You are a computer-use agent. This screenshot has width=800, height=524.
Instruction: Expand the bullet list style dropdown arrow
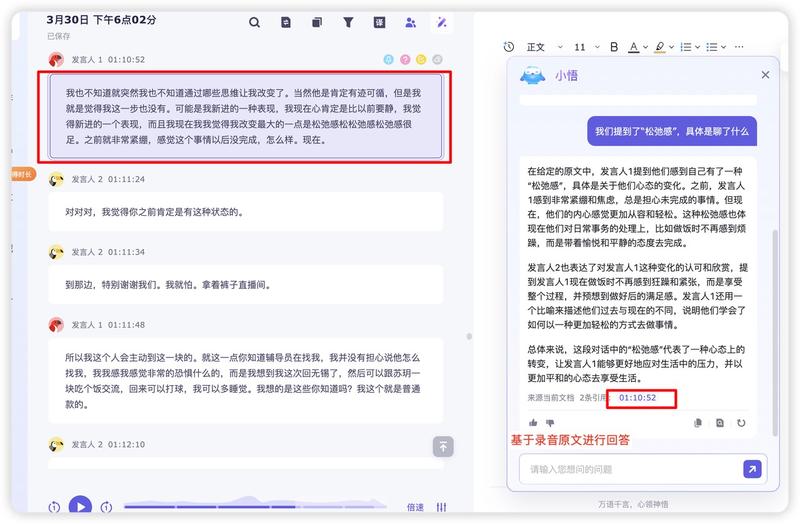tap(723, 47)
